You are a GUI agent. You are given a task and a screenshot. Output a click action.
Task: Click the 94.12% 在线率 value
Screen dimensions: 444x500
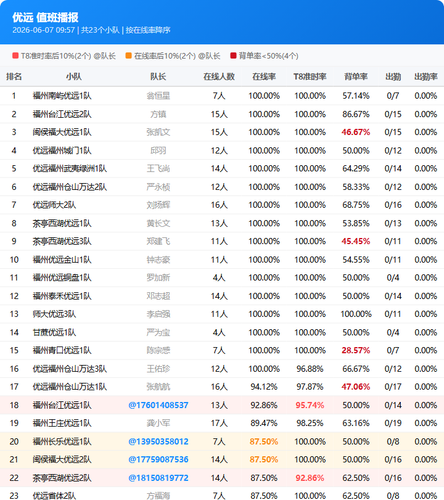pos(264,387)
